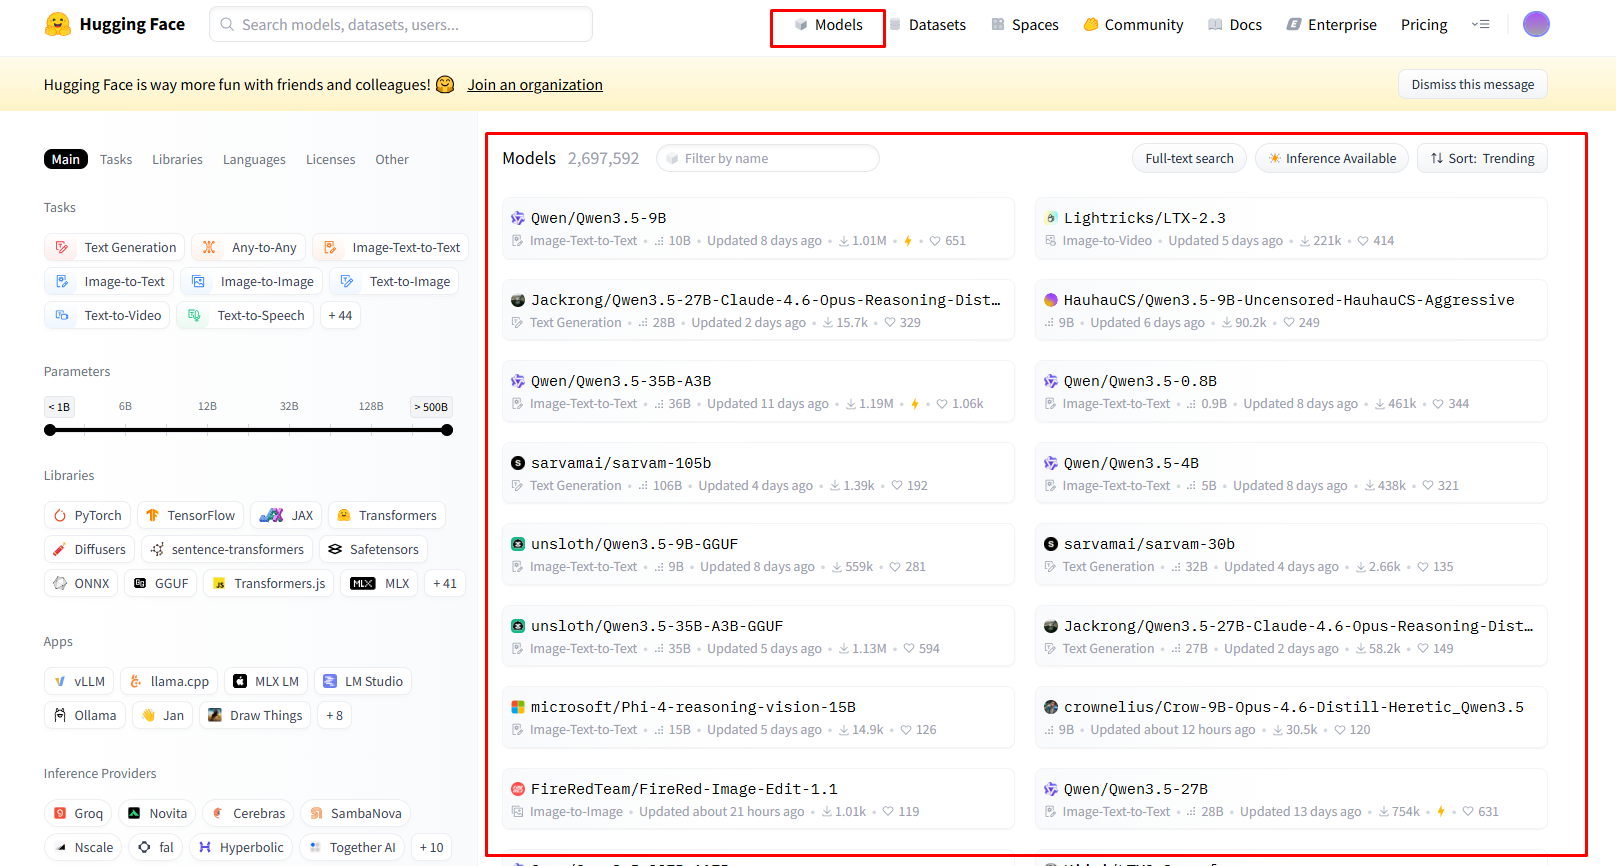This screenshot has width=1616, height=866.
Task: Open Full-text search
Action: pyautogui.click(x=1189, y=158)
